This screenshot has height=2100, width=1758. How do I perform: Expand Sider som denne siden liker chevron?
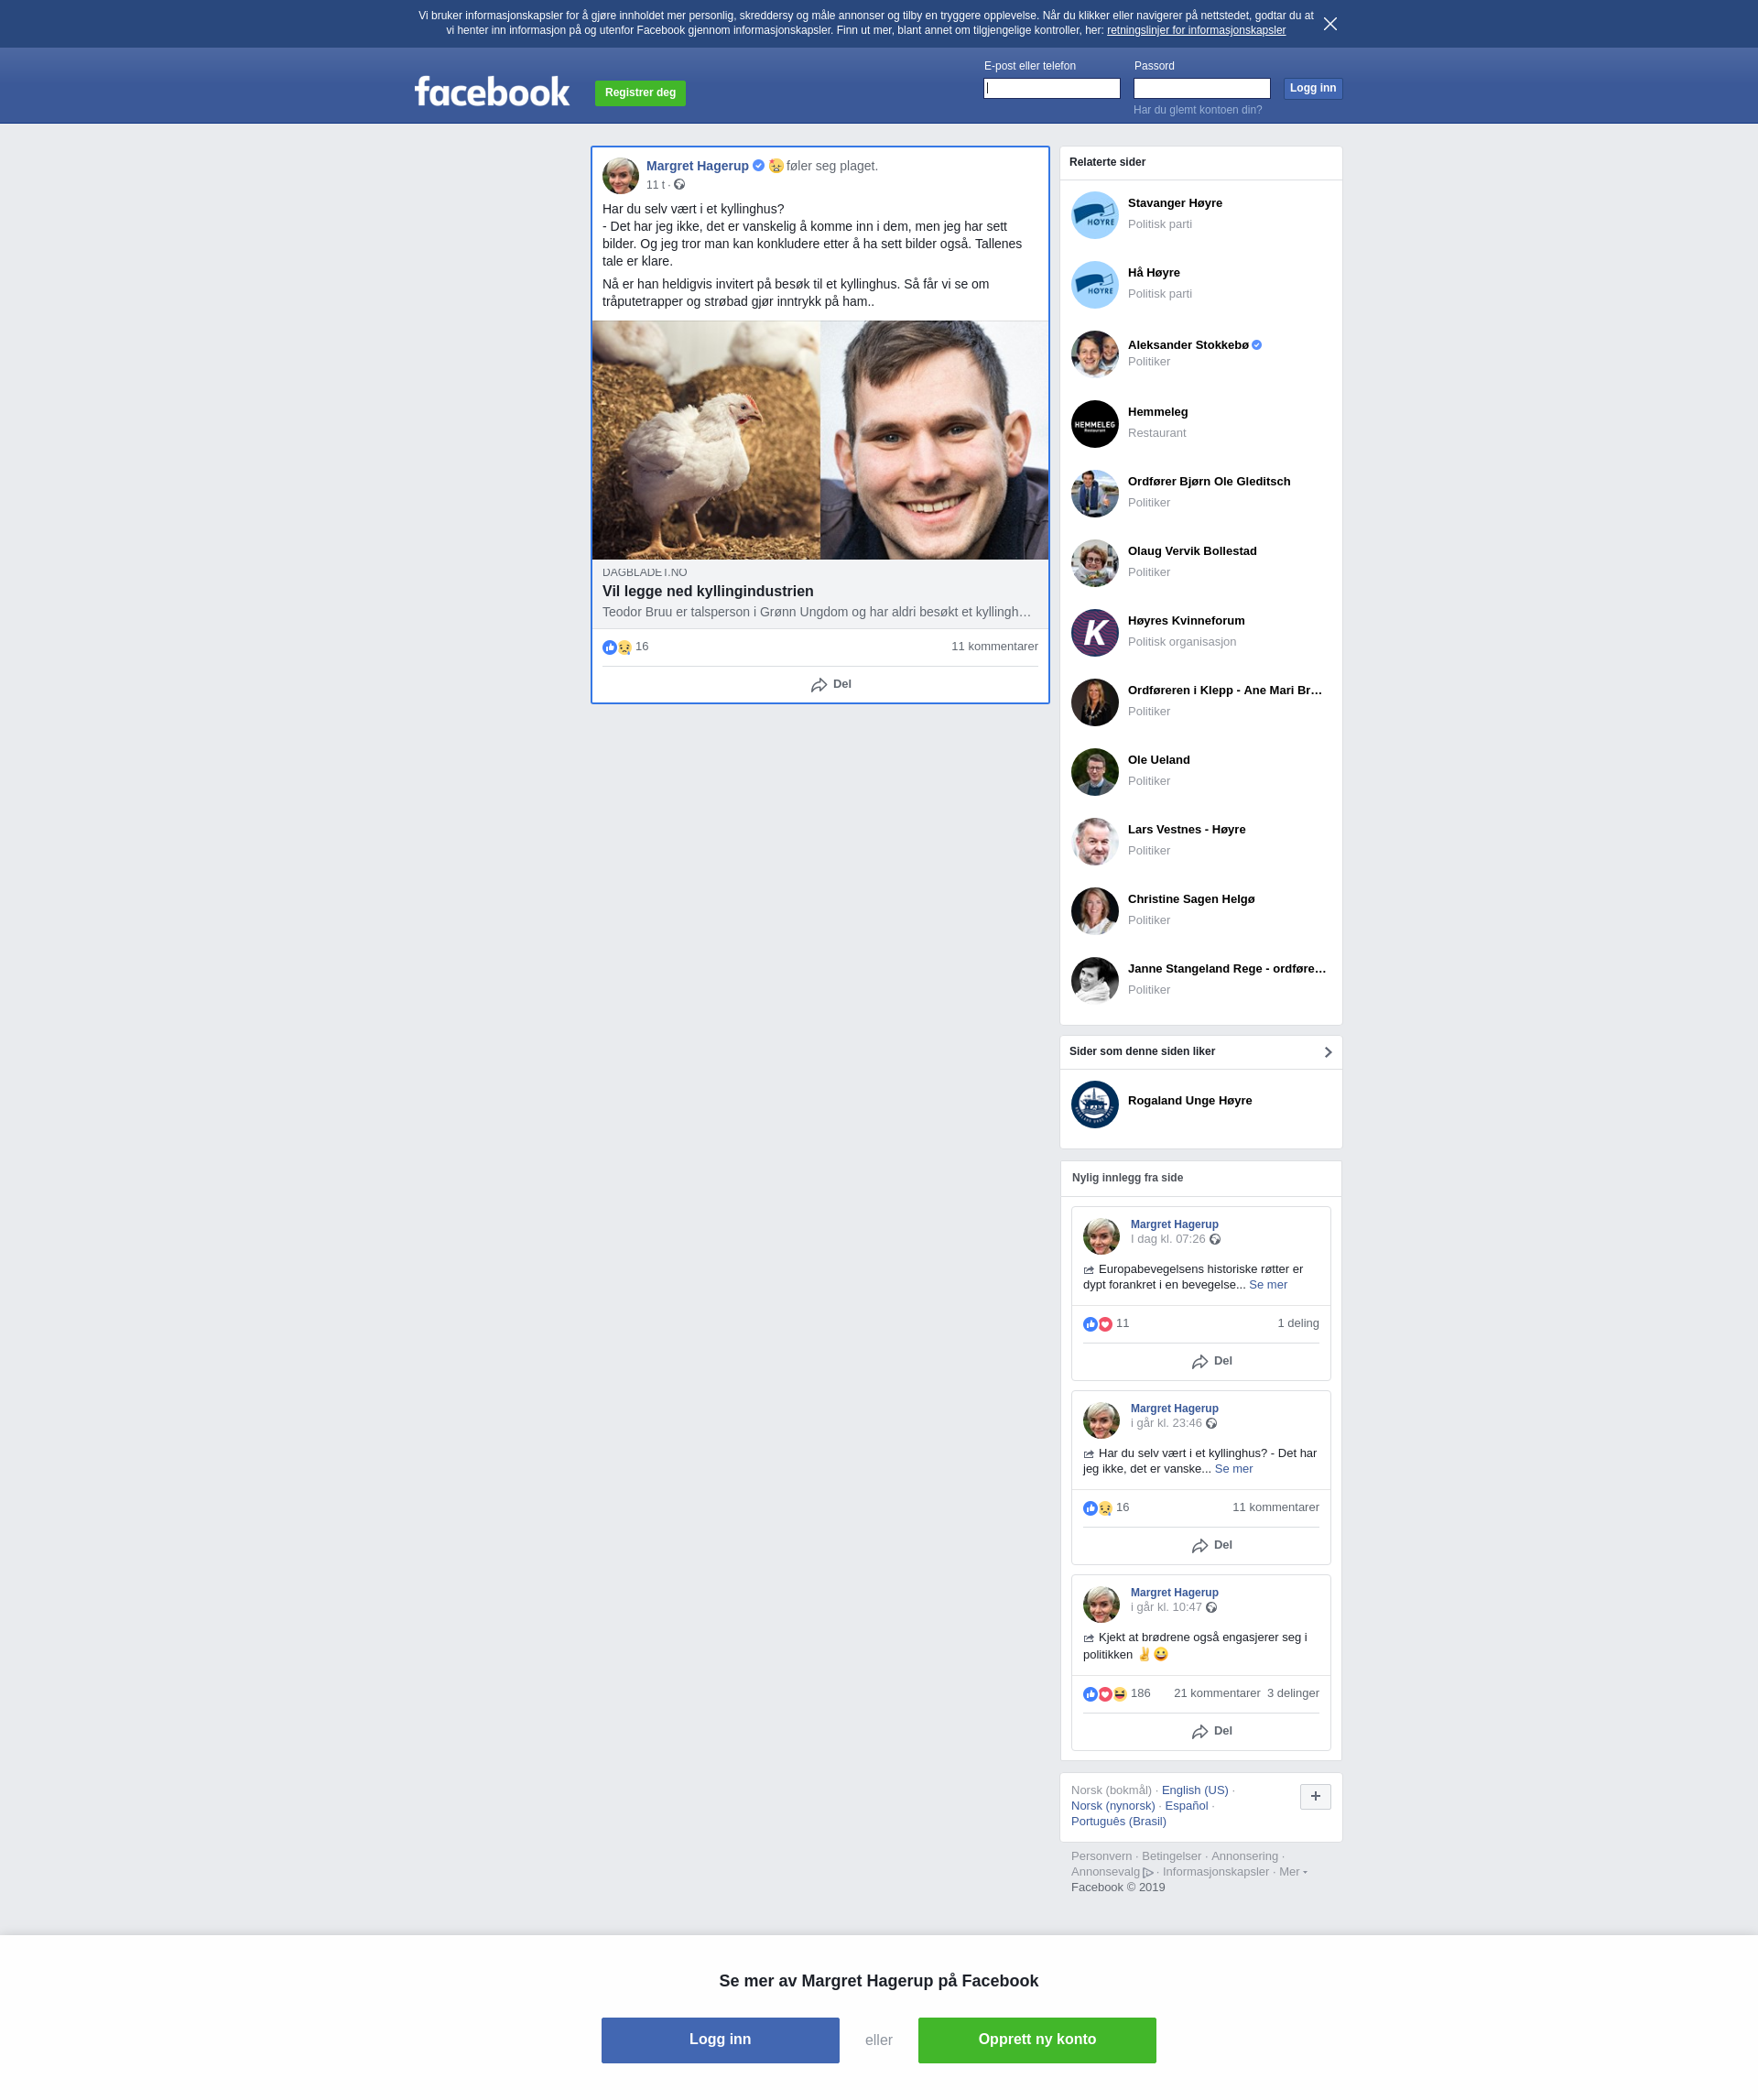click(1328, 1052)
